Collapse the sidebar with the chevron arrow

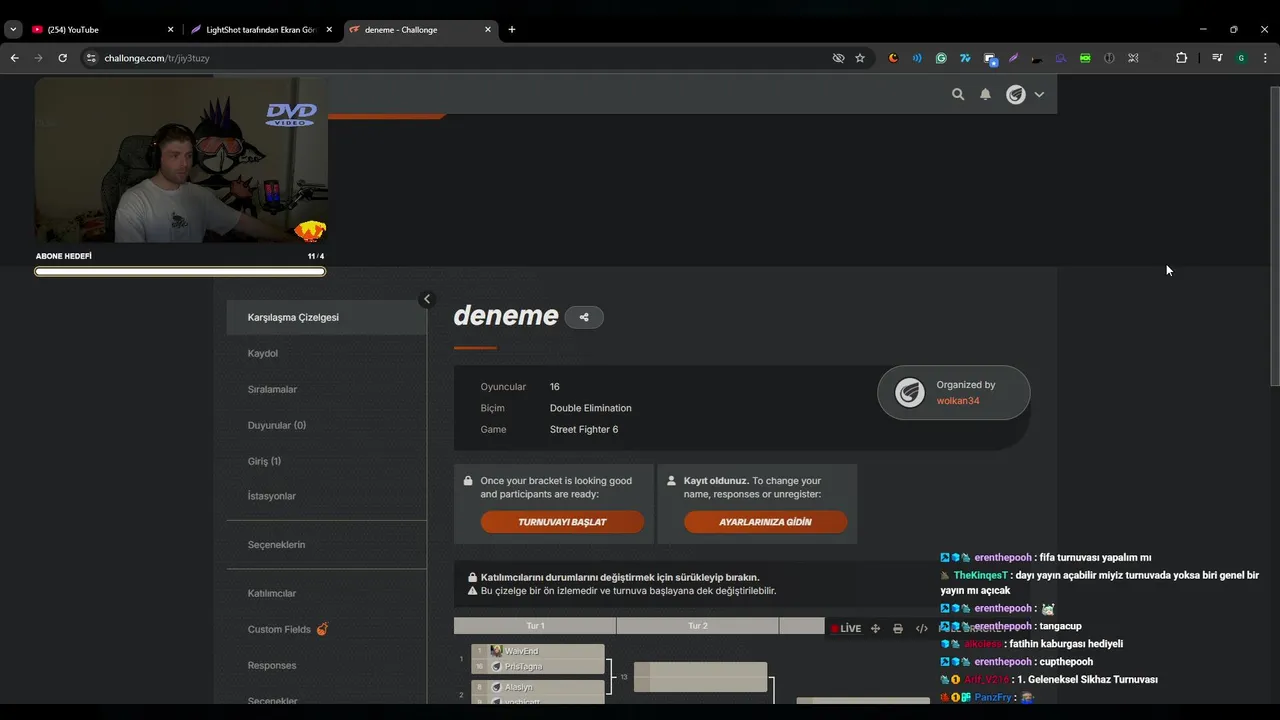click(427, 299)
